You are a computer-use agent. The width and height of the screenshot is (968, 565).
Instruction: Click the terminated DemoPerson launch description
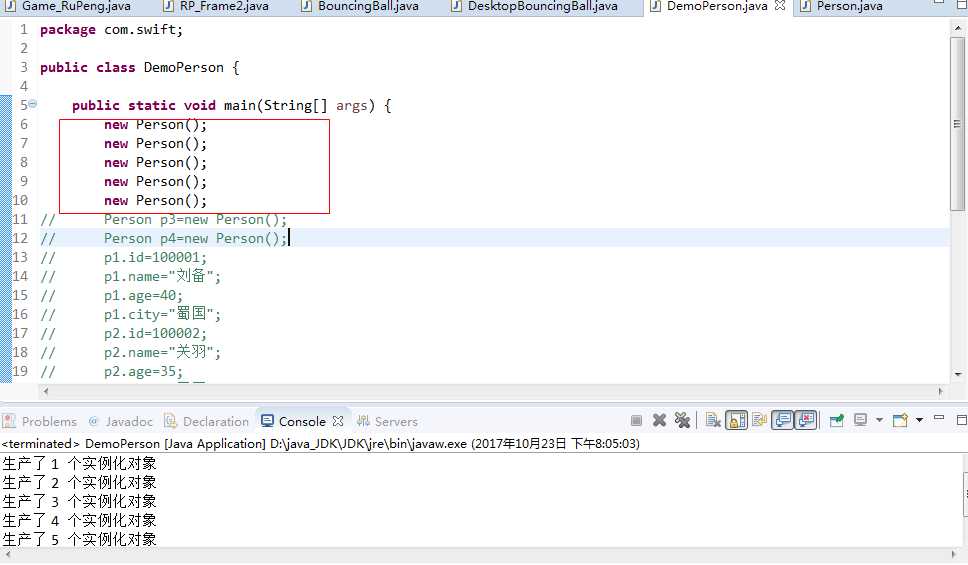point(320,443)
